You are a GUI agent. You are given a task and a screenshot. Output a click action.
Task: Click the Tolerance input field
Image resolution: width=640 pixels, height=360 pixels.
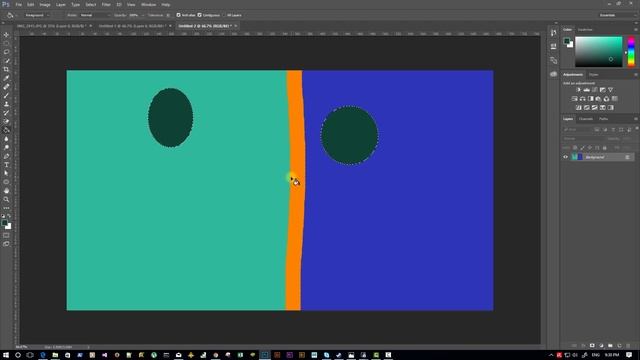coord(167,15)
